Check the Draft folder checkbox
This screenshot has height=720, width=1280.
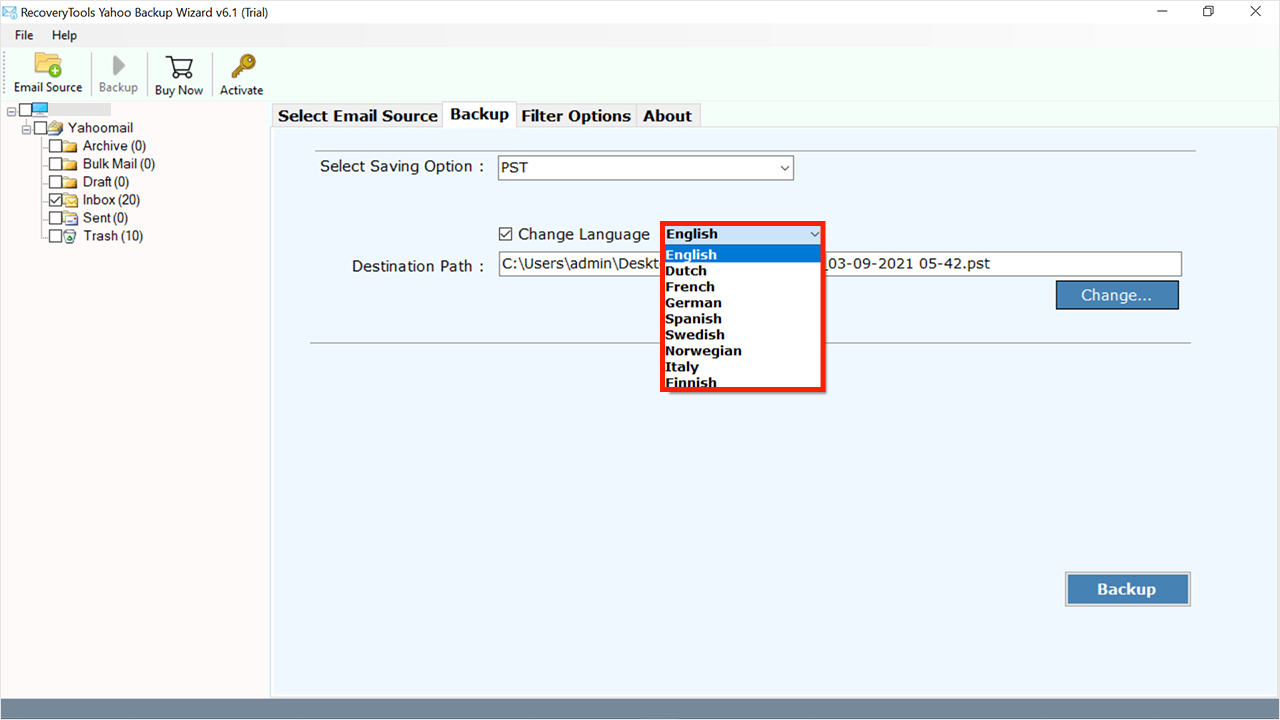pos(55,182)
